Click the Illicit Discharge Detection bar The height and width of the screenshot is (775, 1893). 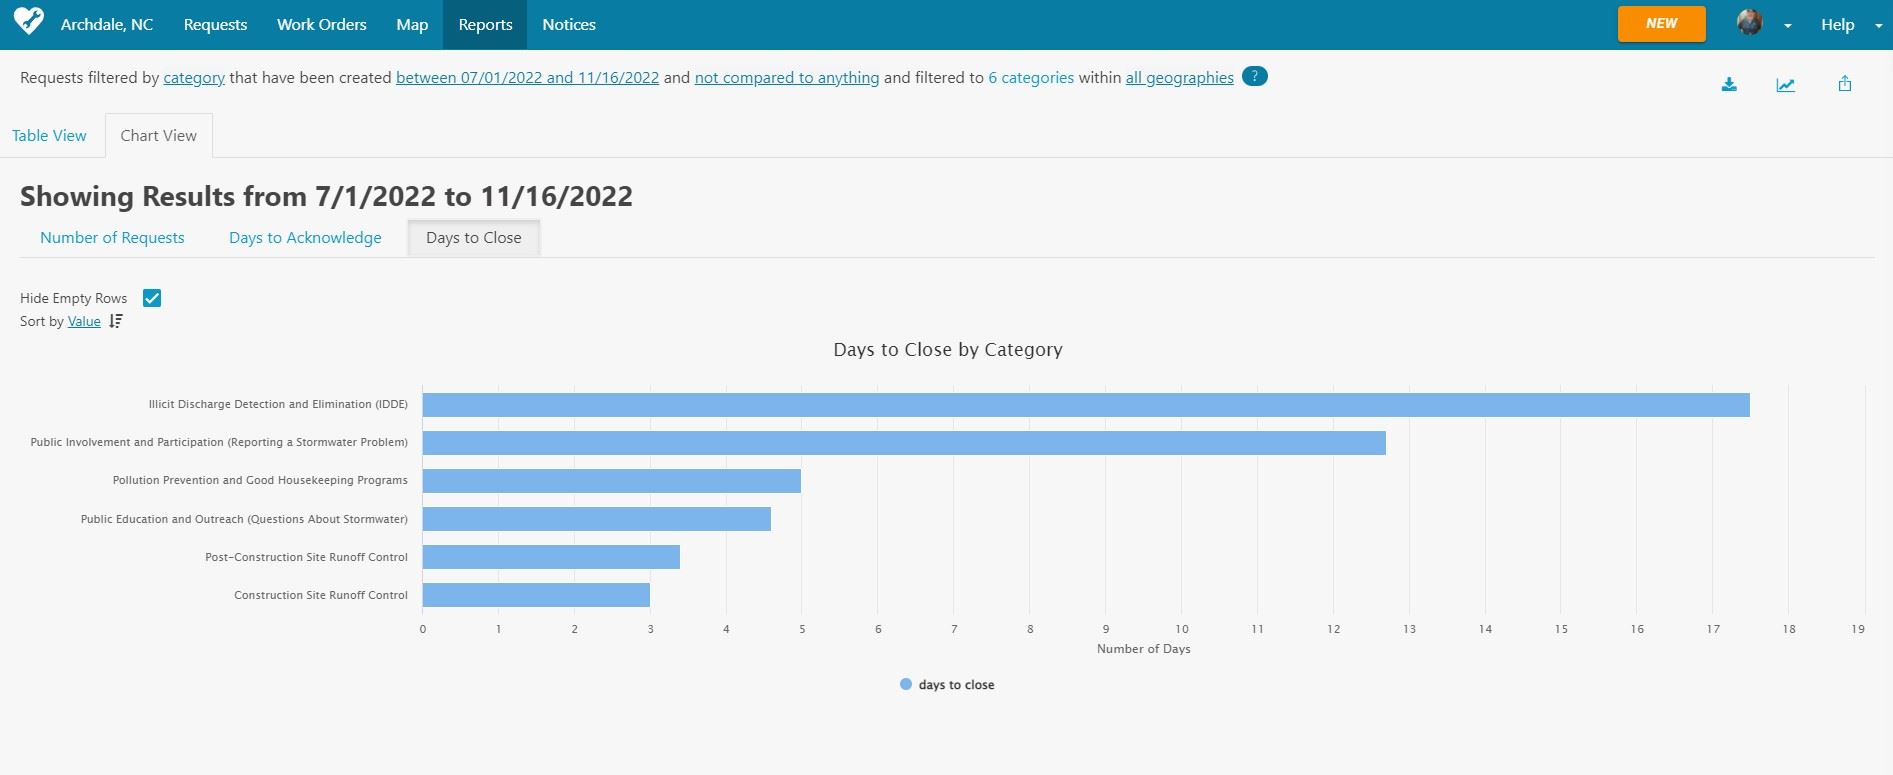(1085, 405)
